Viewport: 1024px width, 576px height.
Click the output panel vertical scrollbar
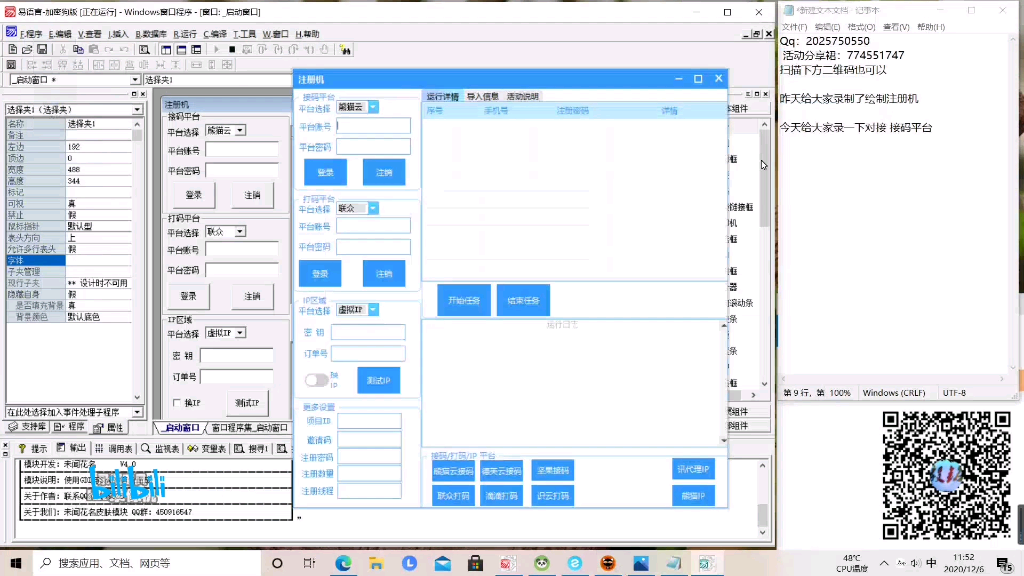(x=762, y=498)
